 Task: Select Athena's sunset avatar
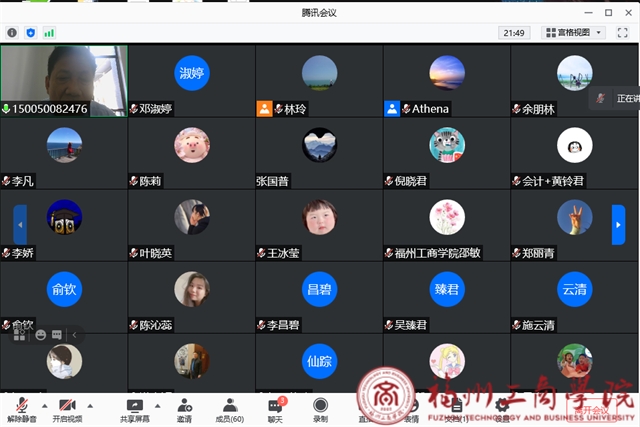point(447,73)
